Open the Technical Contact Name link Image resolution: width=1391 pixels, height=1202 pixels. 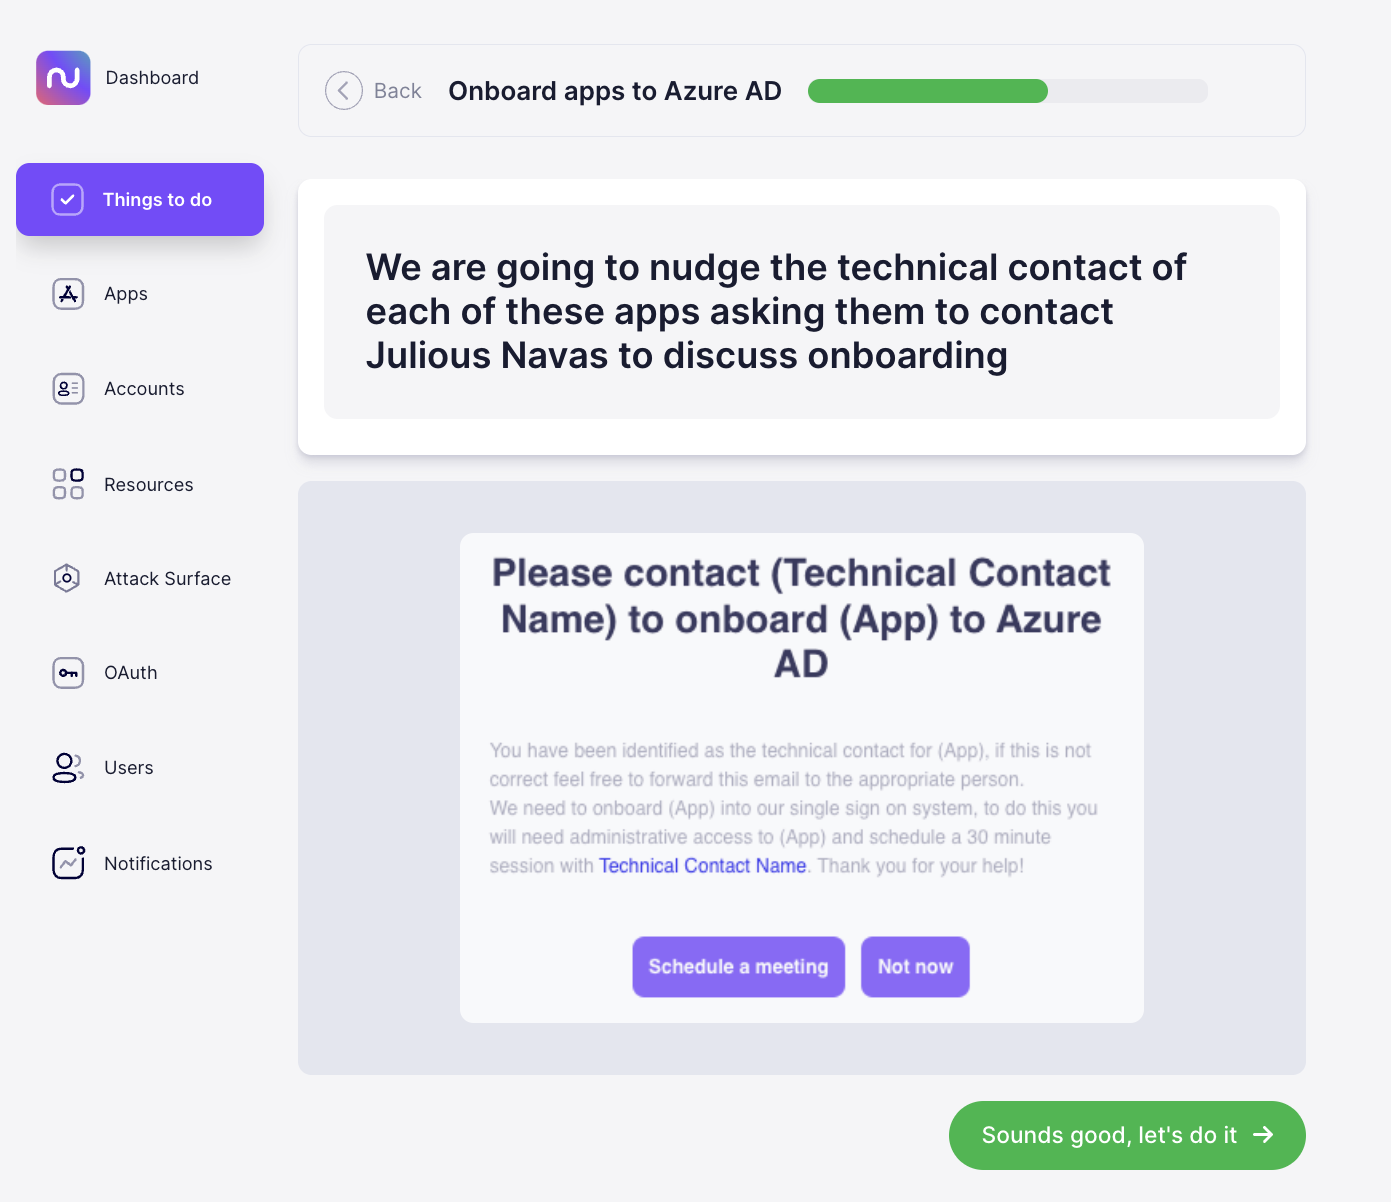702,865
